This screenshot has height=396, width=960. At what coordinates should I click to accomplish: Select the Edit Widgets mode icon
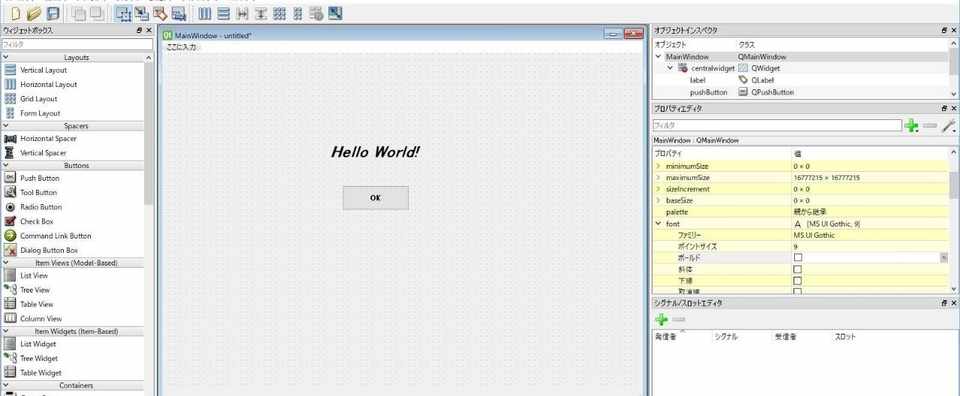coord(124,13)
